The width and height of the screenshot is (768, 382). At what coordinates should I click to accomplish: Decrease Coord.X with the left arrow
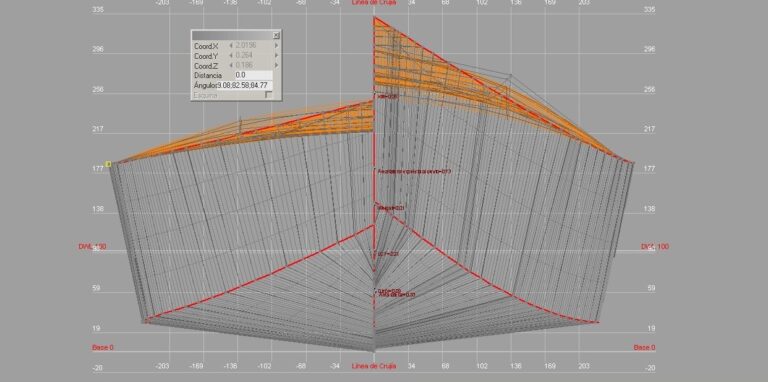tap(231, 46)
